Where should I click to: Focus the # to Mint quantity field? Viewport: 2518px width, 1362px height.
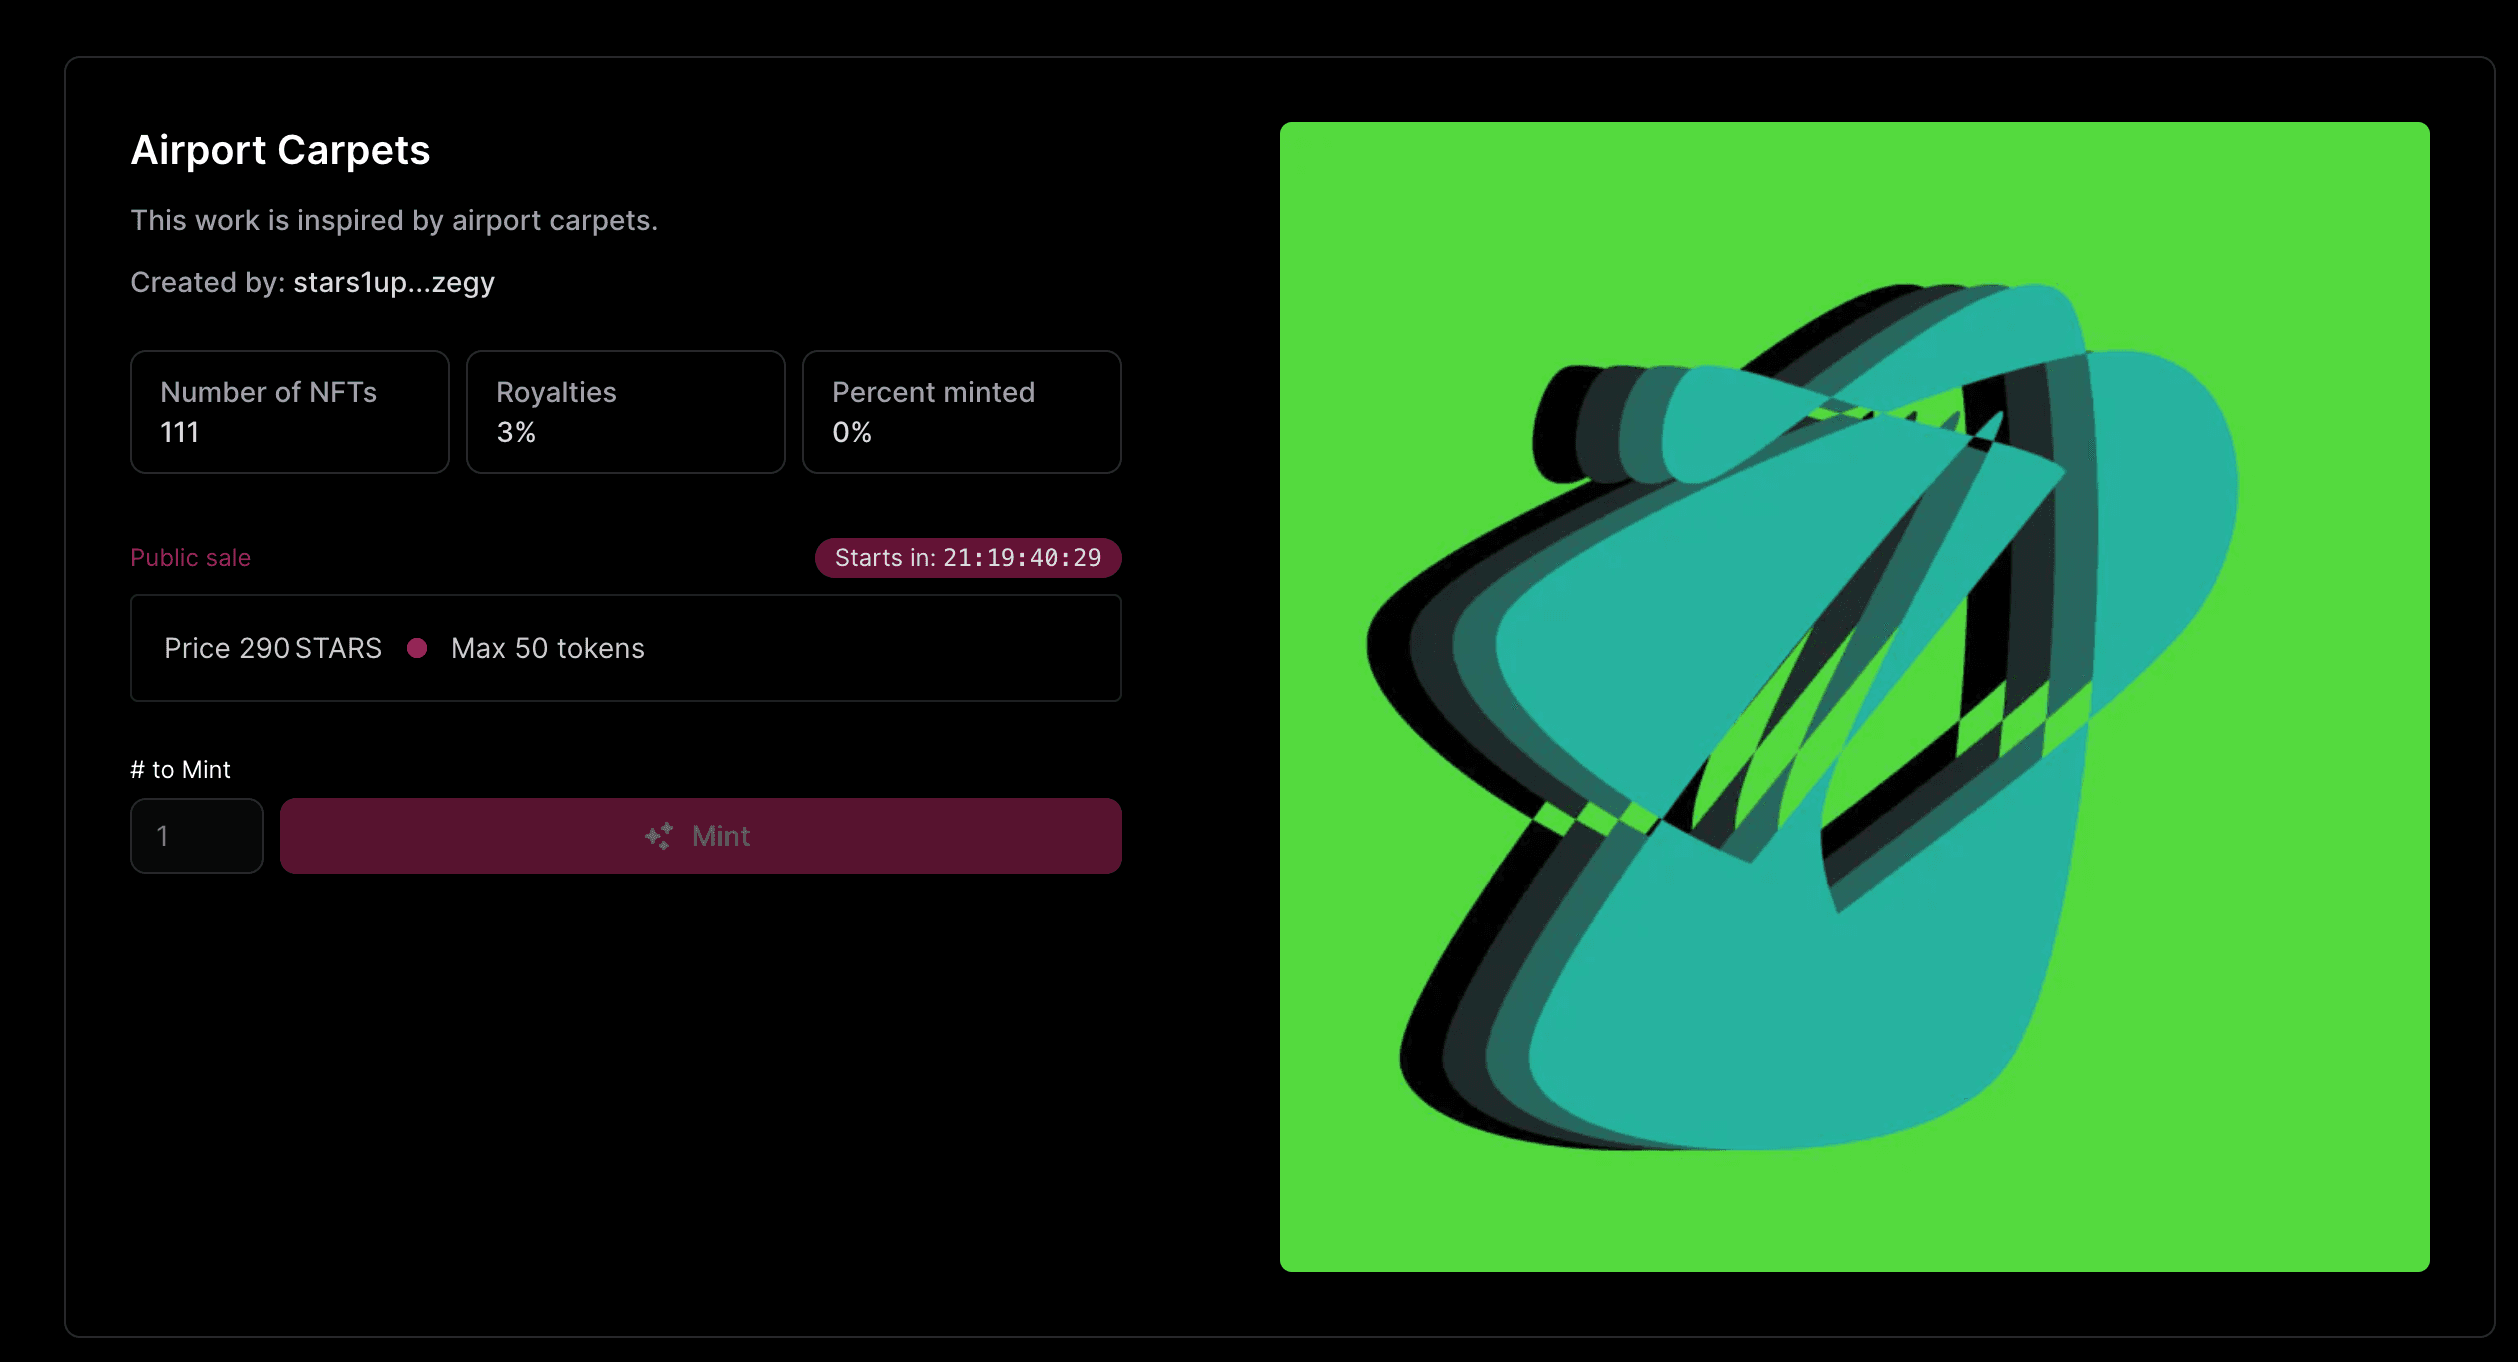pyautogui.click(x=197, y=836)
